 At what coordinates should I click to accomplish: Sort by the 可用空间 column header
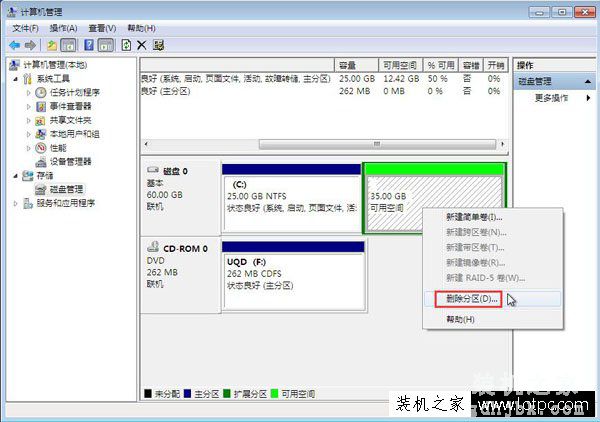401,65
